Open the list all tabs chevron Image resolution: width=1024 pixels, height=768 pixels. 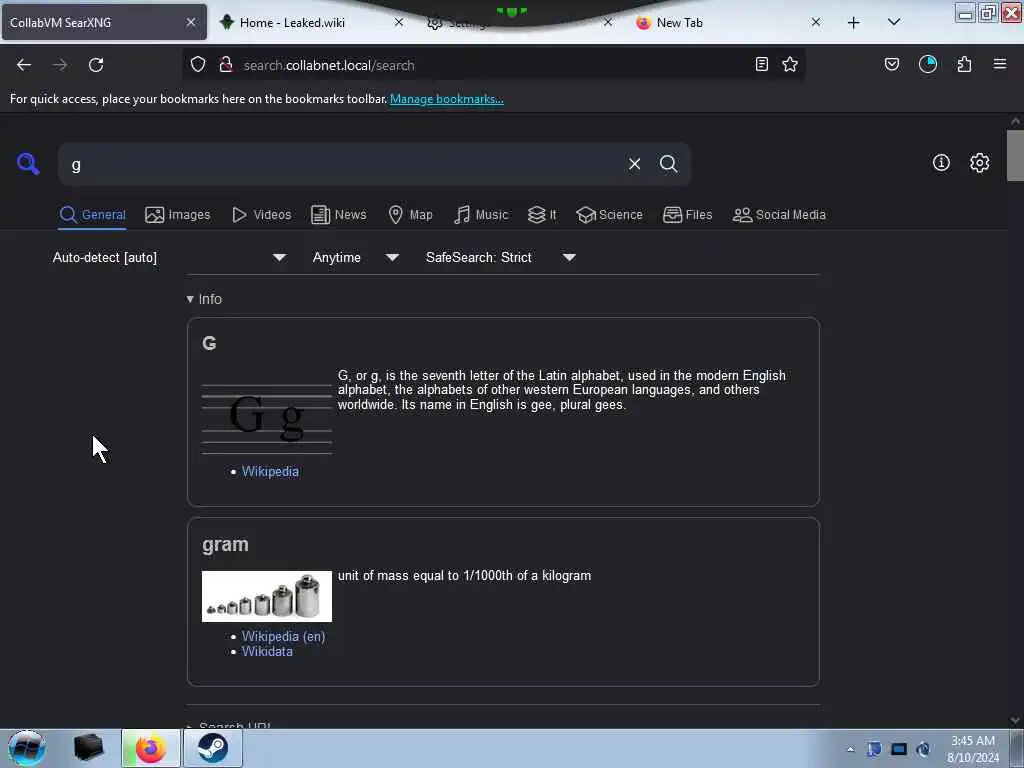(894, 22)
